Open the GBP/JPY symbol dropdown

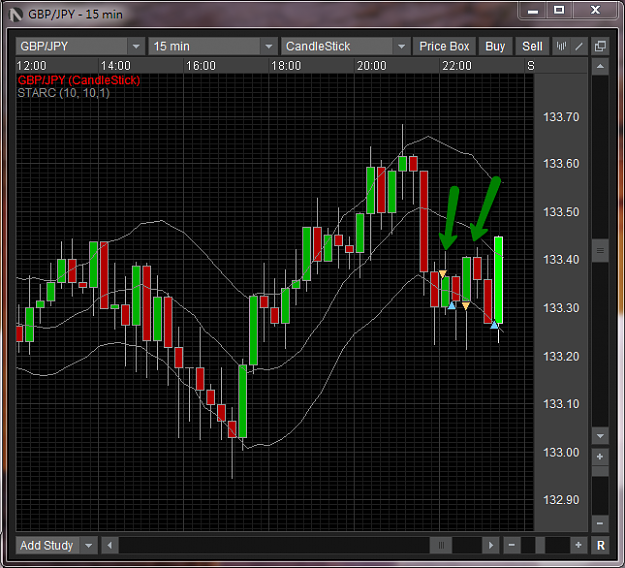click(x=136, y=46)
